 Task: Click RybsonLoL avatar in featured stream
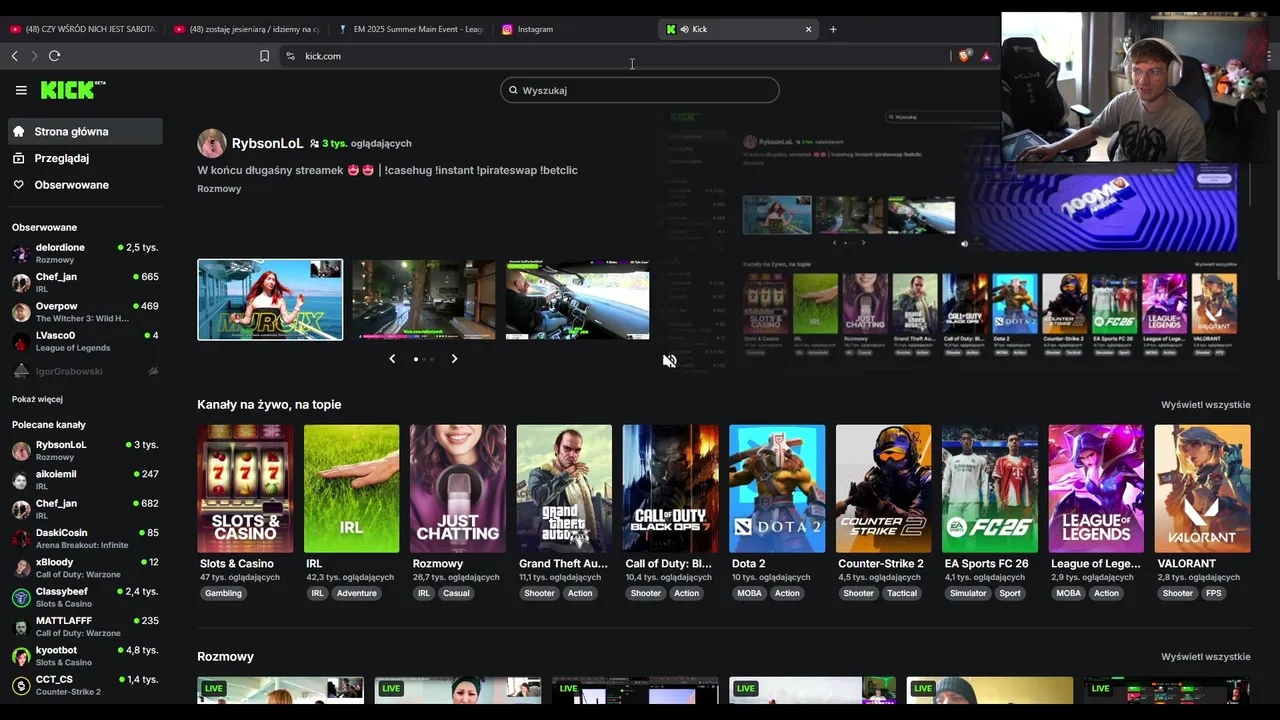212,143
